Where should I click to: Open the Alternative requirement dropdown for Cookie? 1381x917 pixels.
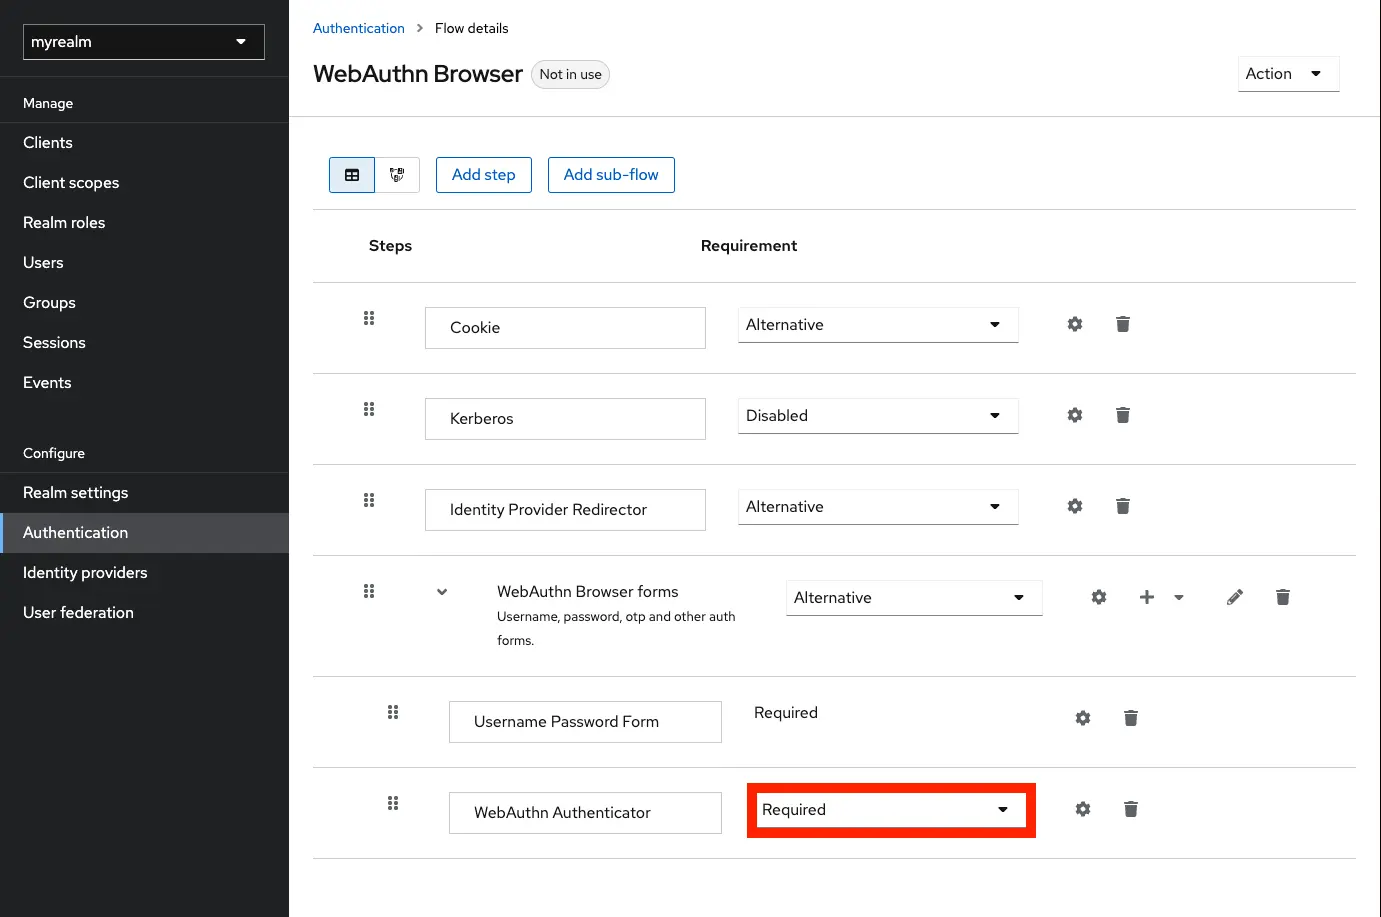tap(877, 324)
